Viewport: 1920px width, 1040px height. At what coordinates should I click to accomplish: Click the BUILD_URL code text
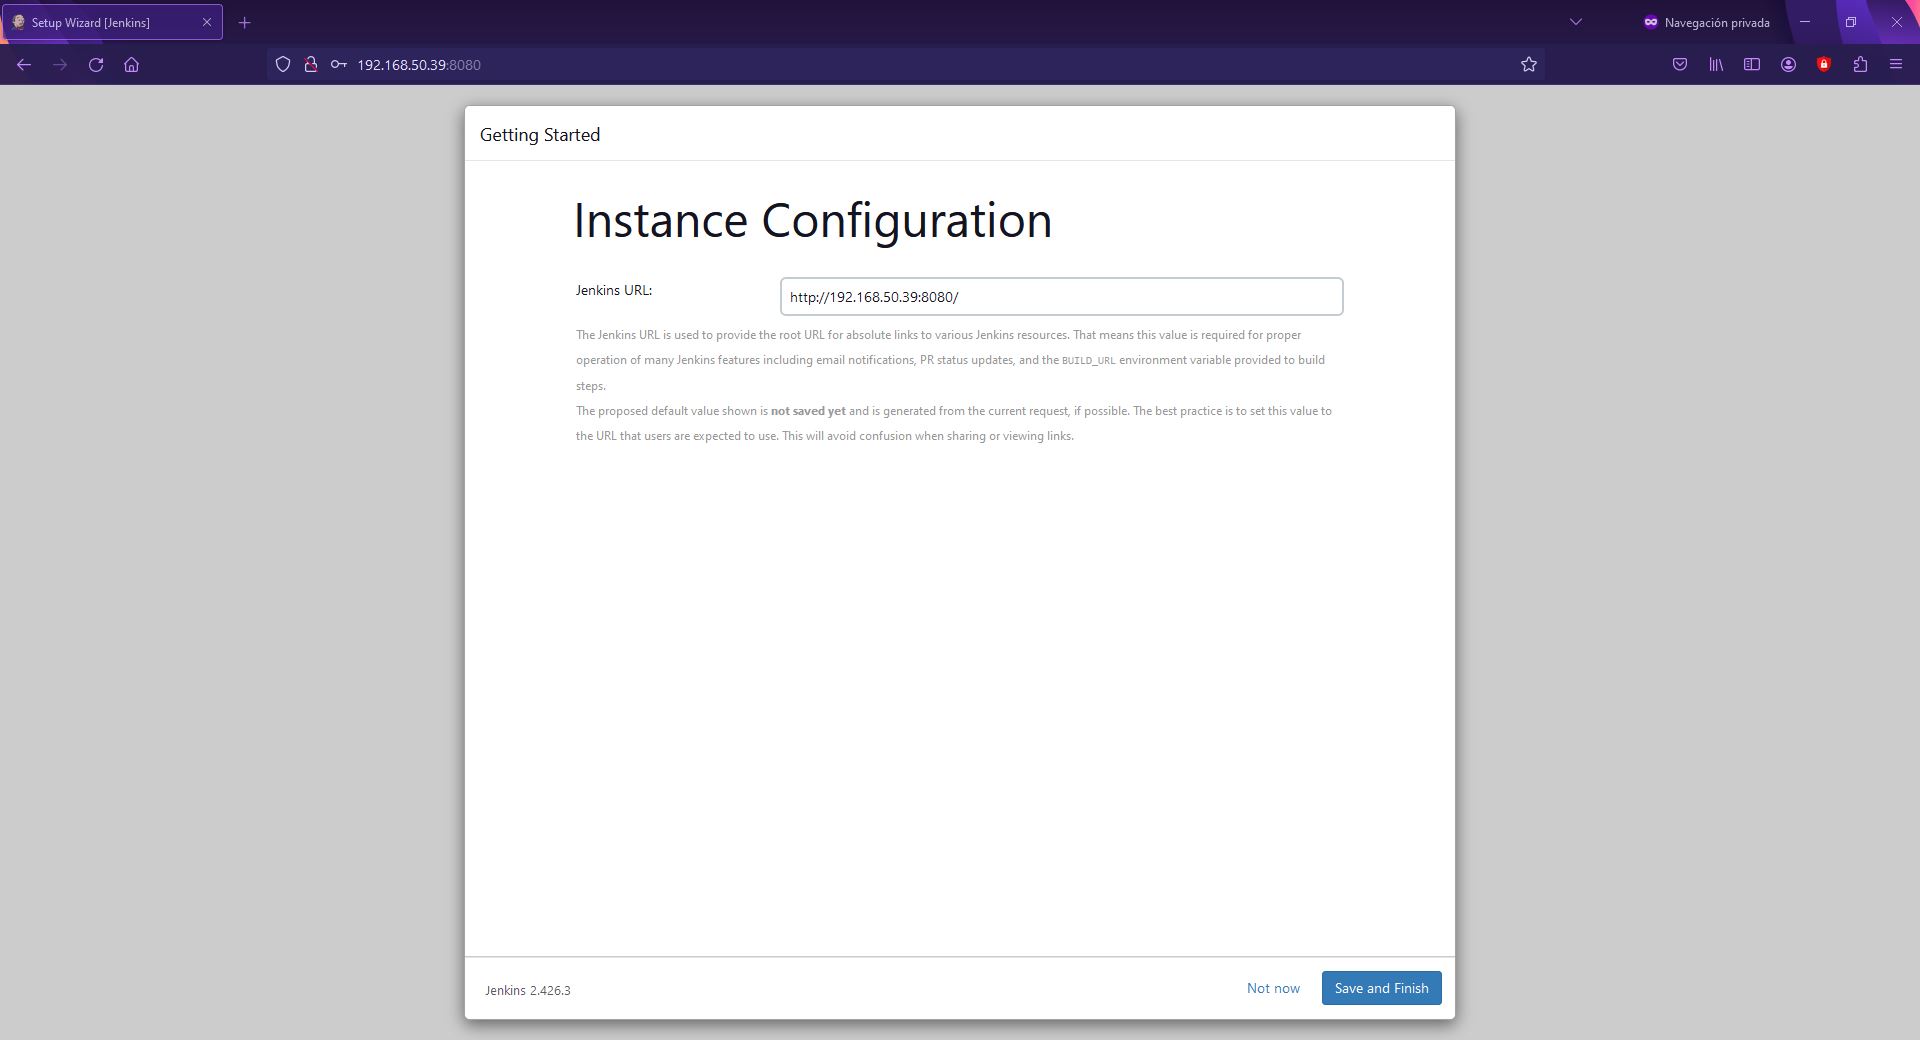1088,361
